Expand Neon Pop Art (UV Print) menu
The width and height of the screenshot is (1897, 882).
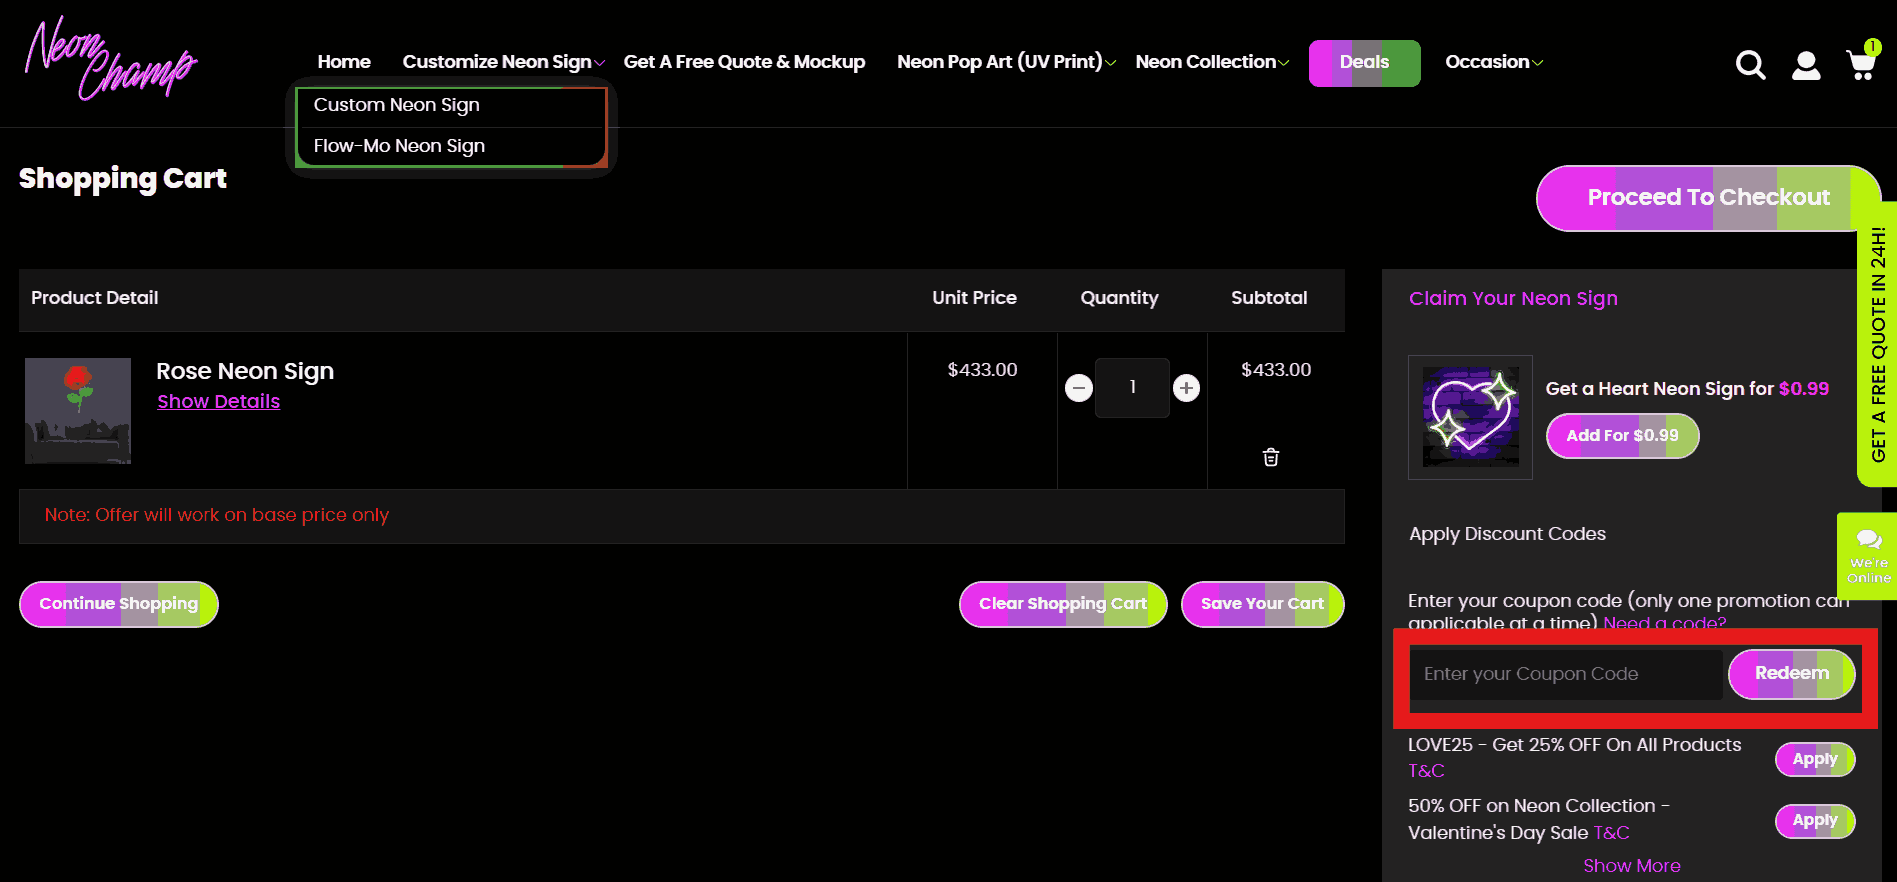pyautogui.click(x=1005, y=62)
